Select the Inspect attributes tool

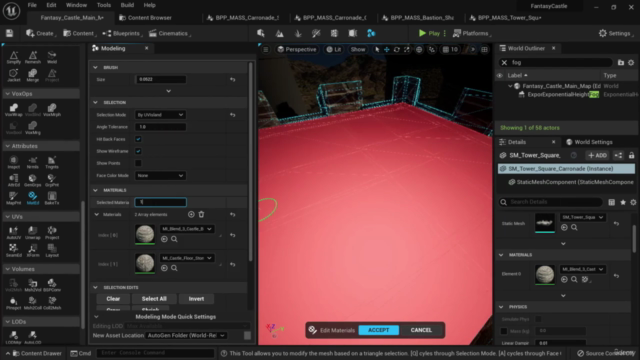coord(13,162)
